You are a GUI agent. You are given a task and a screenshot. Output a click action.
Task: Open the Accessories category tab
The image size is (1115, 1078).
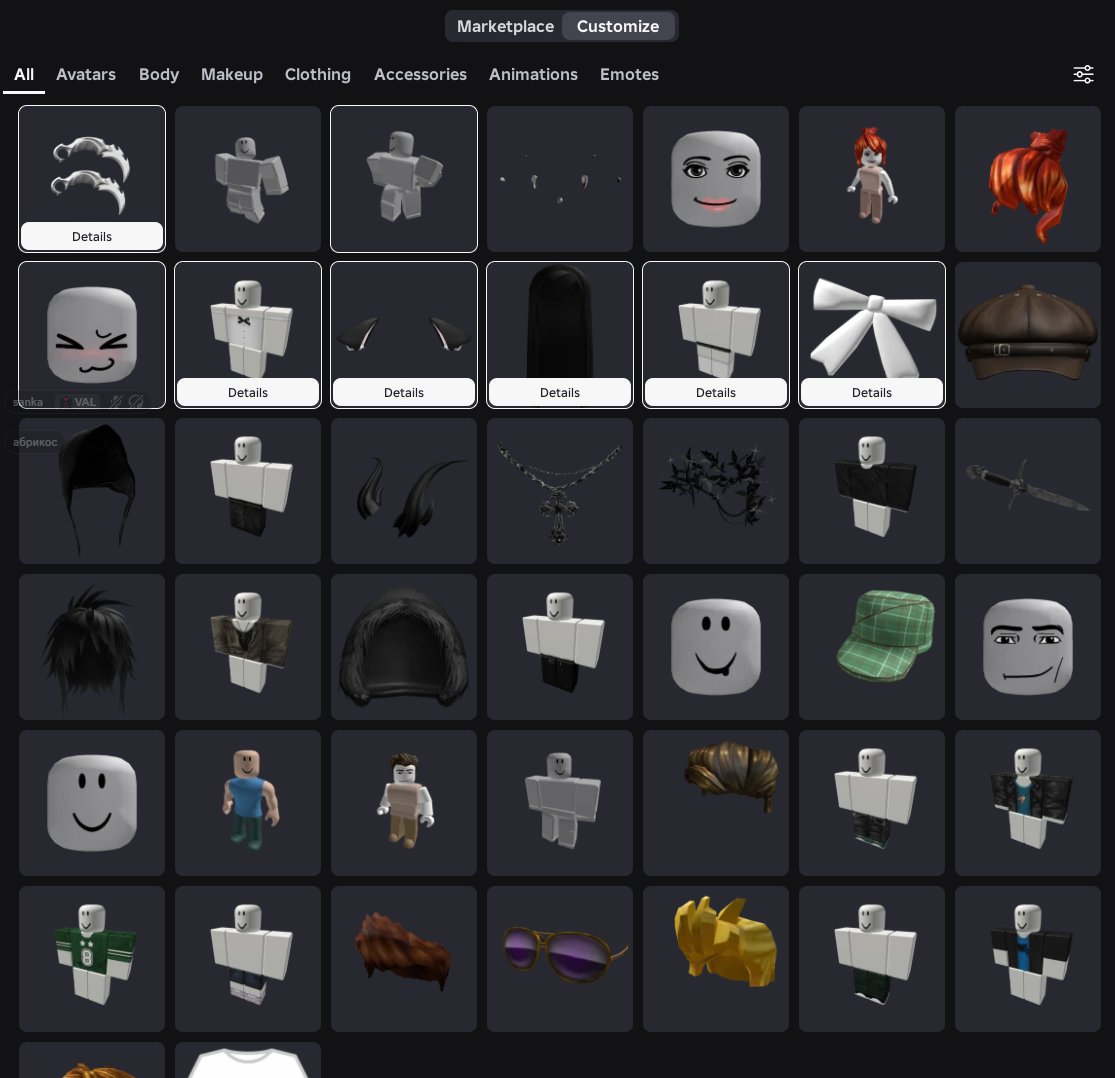tap(420, 75)
